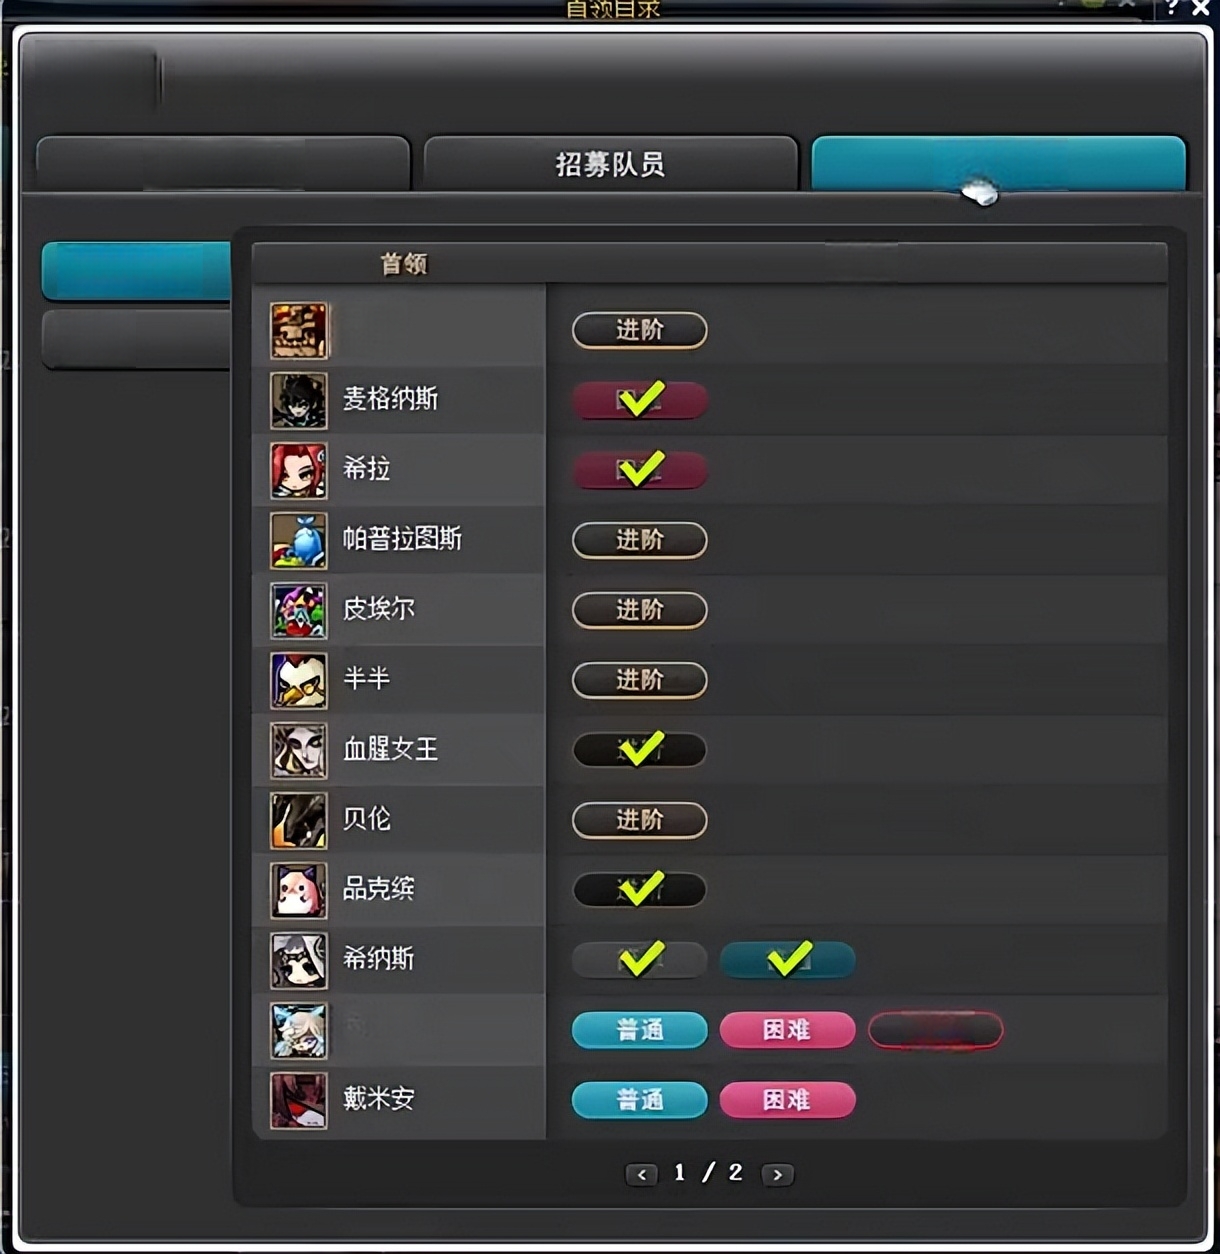The width and height of the screenshot is (1220, 1254).
Task: Toggle the checked difficulty for Magnus (麦格纳斯)
Action: tap(640, 400)
